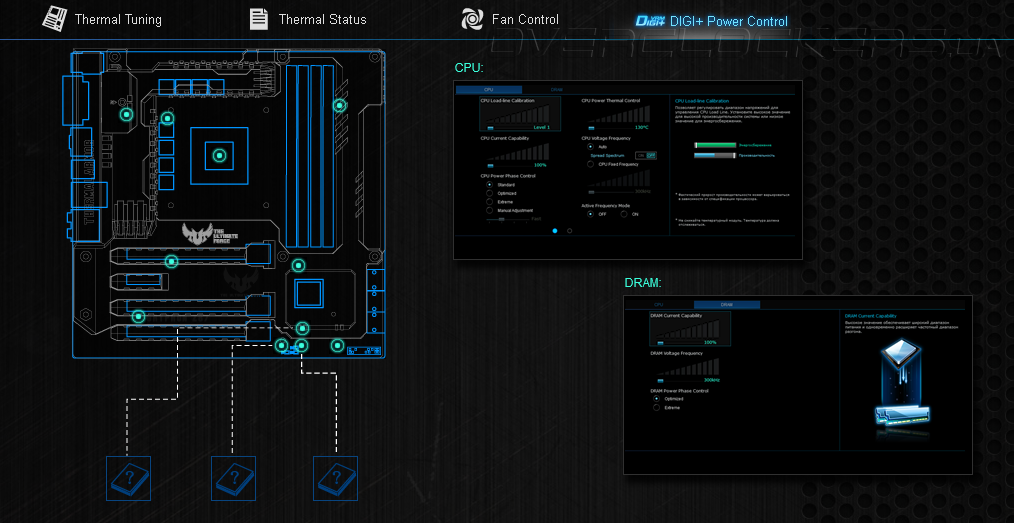Select the sensor beside the DIMM slots
The image size is (1014, 523).
pyautogui.click(x=339, y=105)
